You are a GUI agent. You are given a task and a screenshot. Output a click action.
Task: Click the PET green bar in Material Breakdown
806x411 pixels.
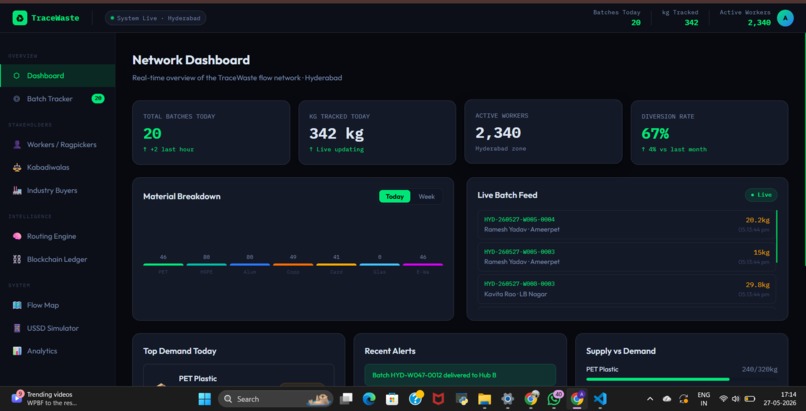(x=163, y=265)
